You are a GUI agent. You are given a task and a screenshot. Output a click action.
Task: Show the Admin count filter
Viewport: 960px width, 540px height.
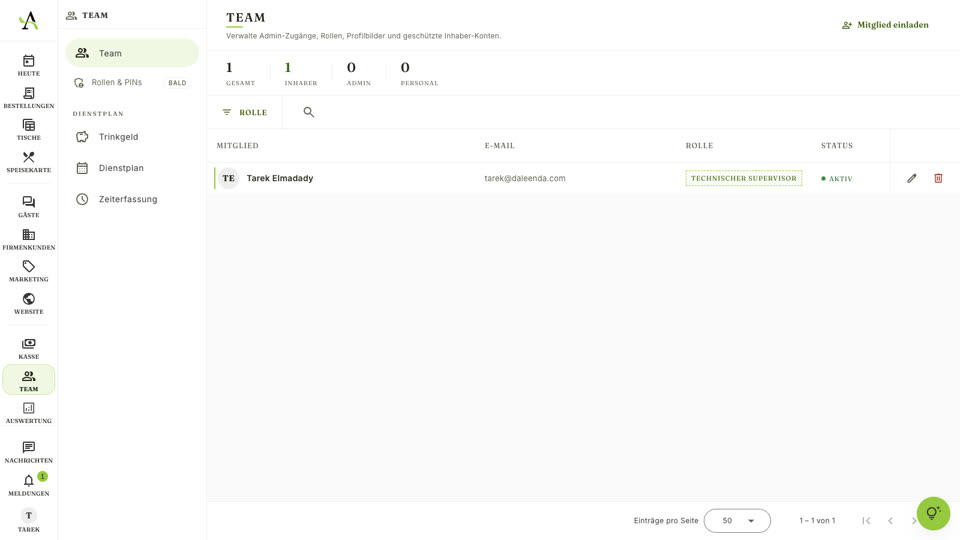[x=359, y=73]
